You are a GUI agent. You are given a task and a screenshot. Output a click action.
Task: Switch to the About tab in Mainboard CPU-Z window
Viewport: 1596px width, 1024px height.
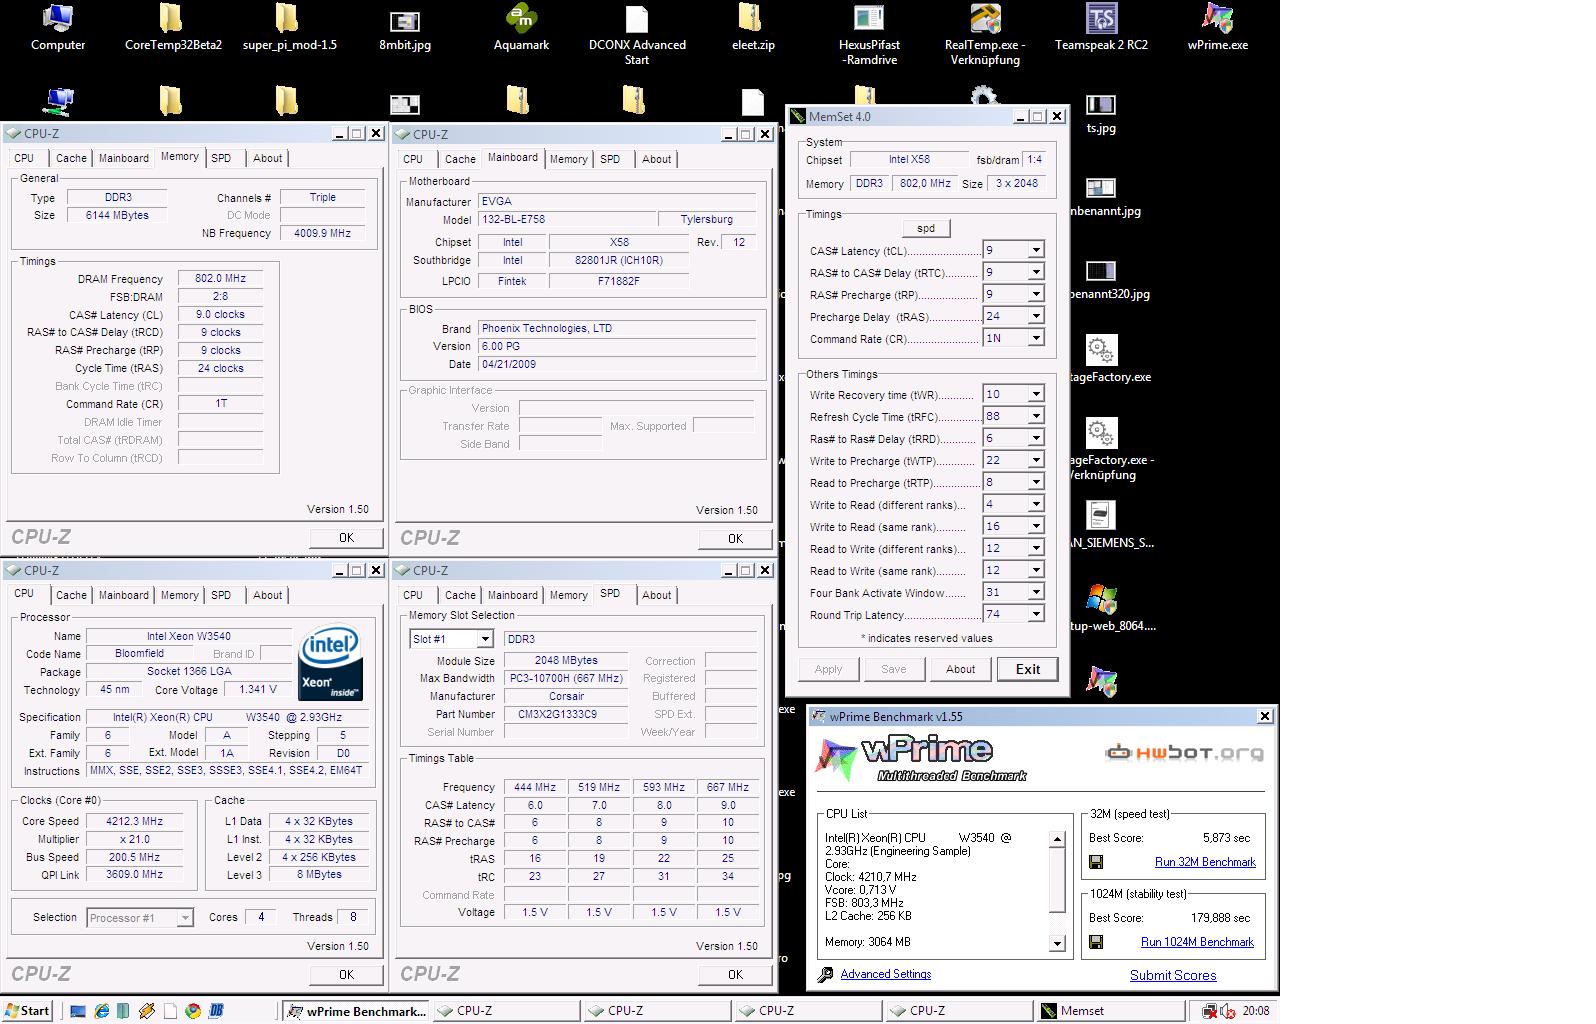(x=656, y=159)
